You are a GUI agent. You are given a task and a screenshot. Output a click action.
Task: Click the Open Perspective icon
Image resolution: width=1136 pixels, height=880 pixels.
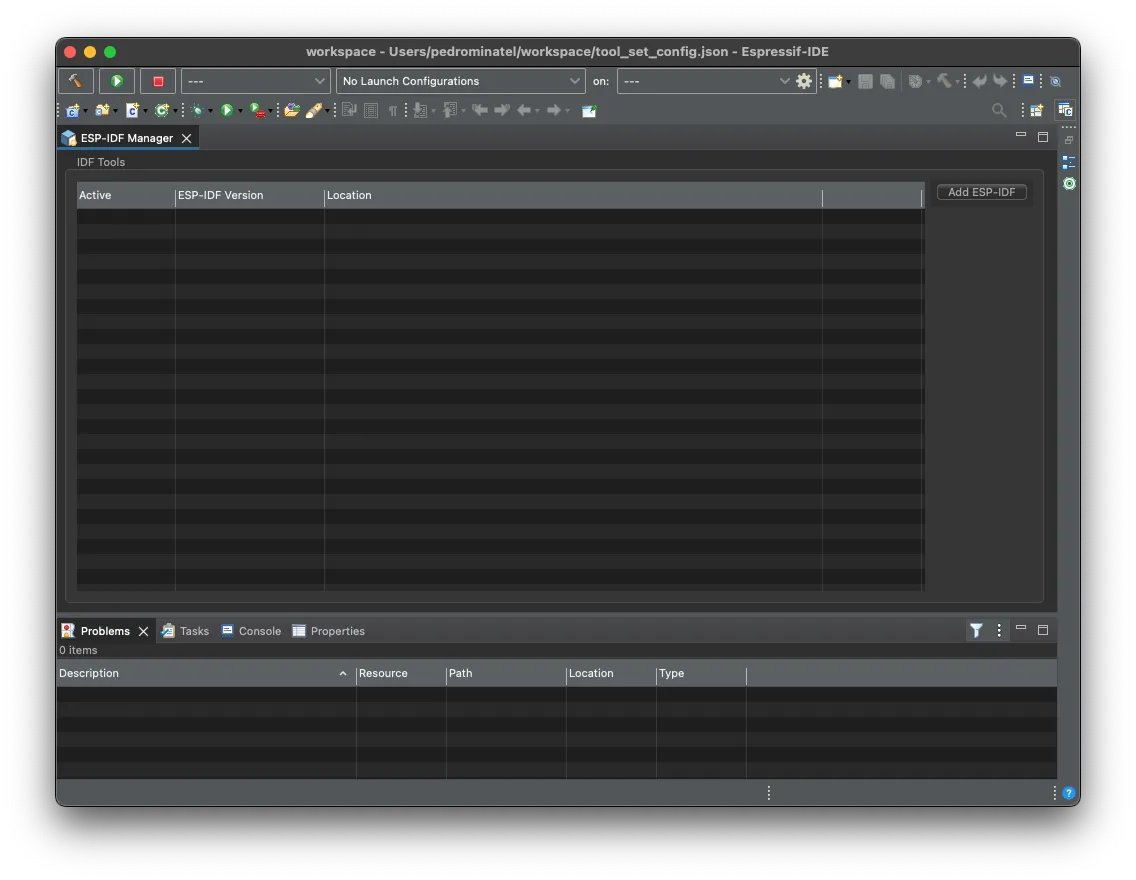(x=1036, y=111)
